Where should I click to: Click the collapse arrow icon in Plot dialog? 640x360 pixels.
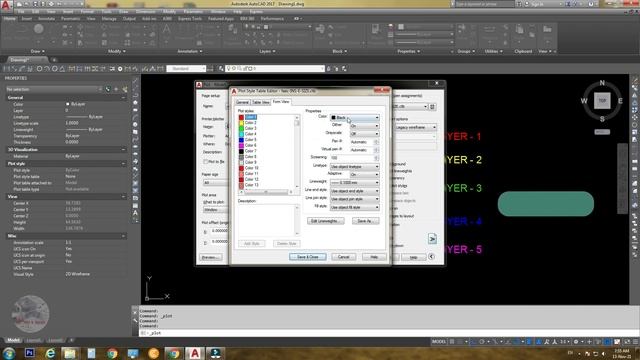tap(431, 256)
